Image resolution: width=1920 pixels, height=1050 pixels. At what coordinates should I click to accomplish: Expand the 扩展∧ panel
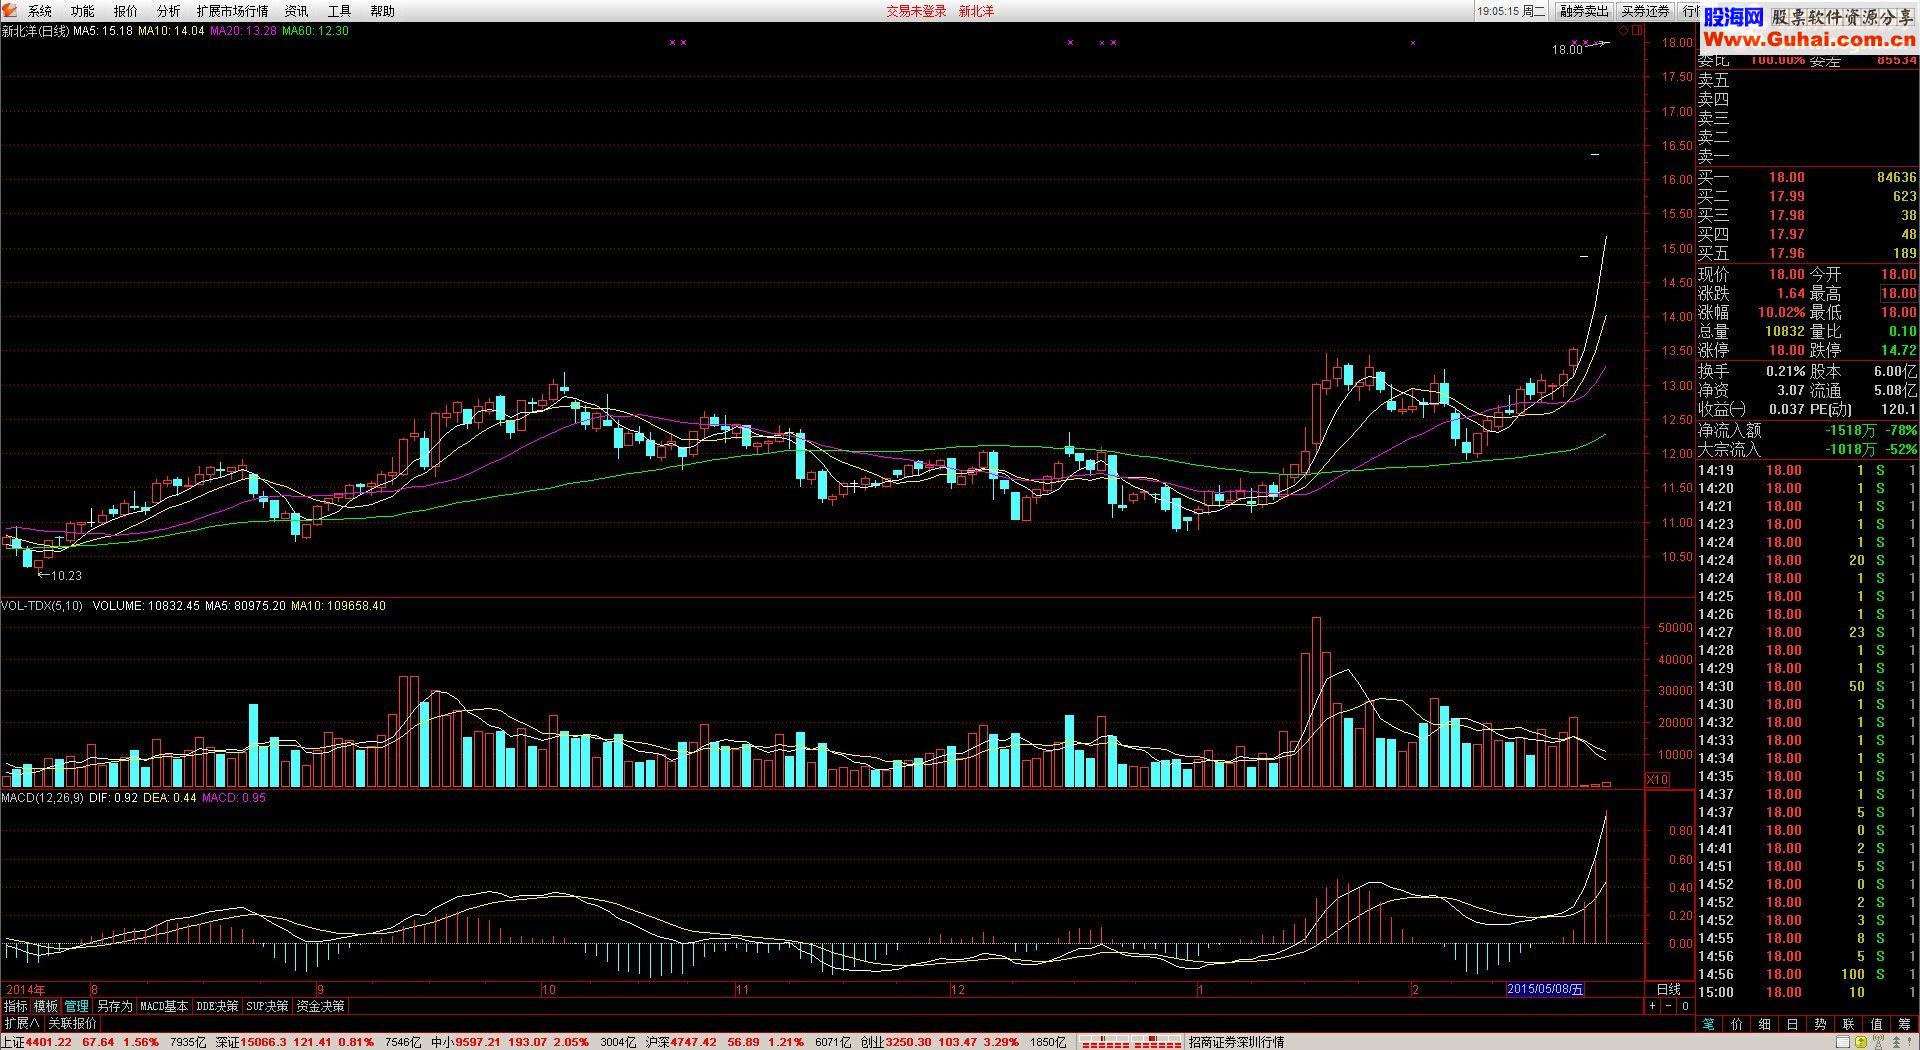(x=21, y=1023)
